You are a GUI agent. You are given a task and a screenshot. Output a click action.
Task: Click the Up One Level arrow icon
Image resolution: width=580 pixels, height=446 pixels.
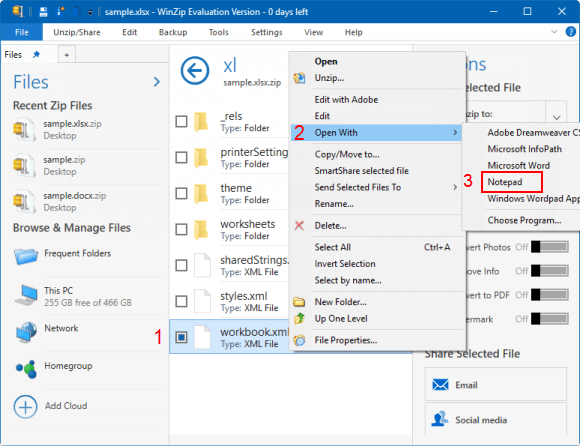(299, 318)
